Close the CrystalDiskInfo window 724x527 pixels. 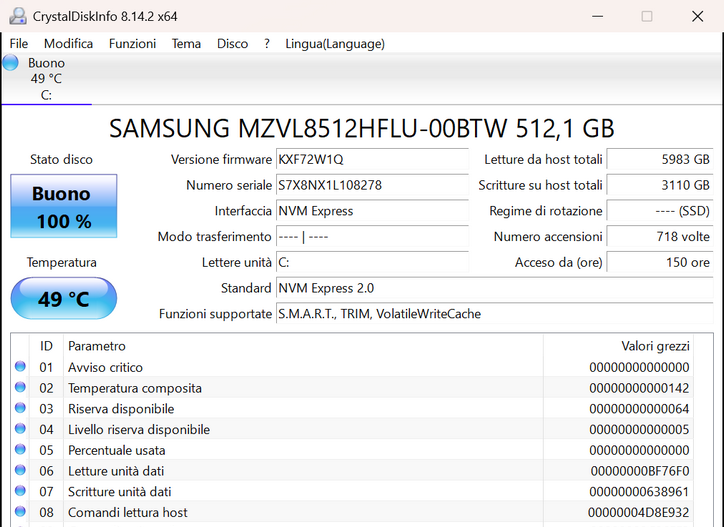(697, 16)
